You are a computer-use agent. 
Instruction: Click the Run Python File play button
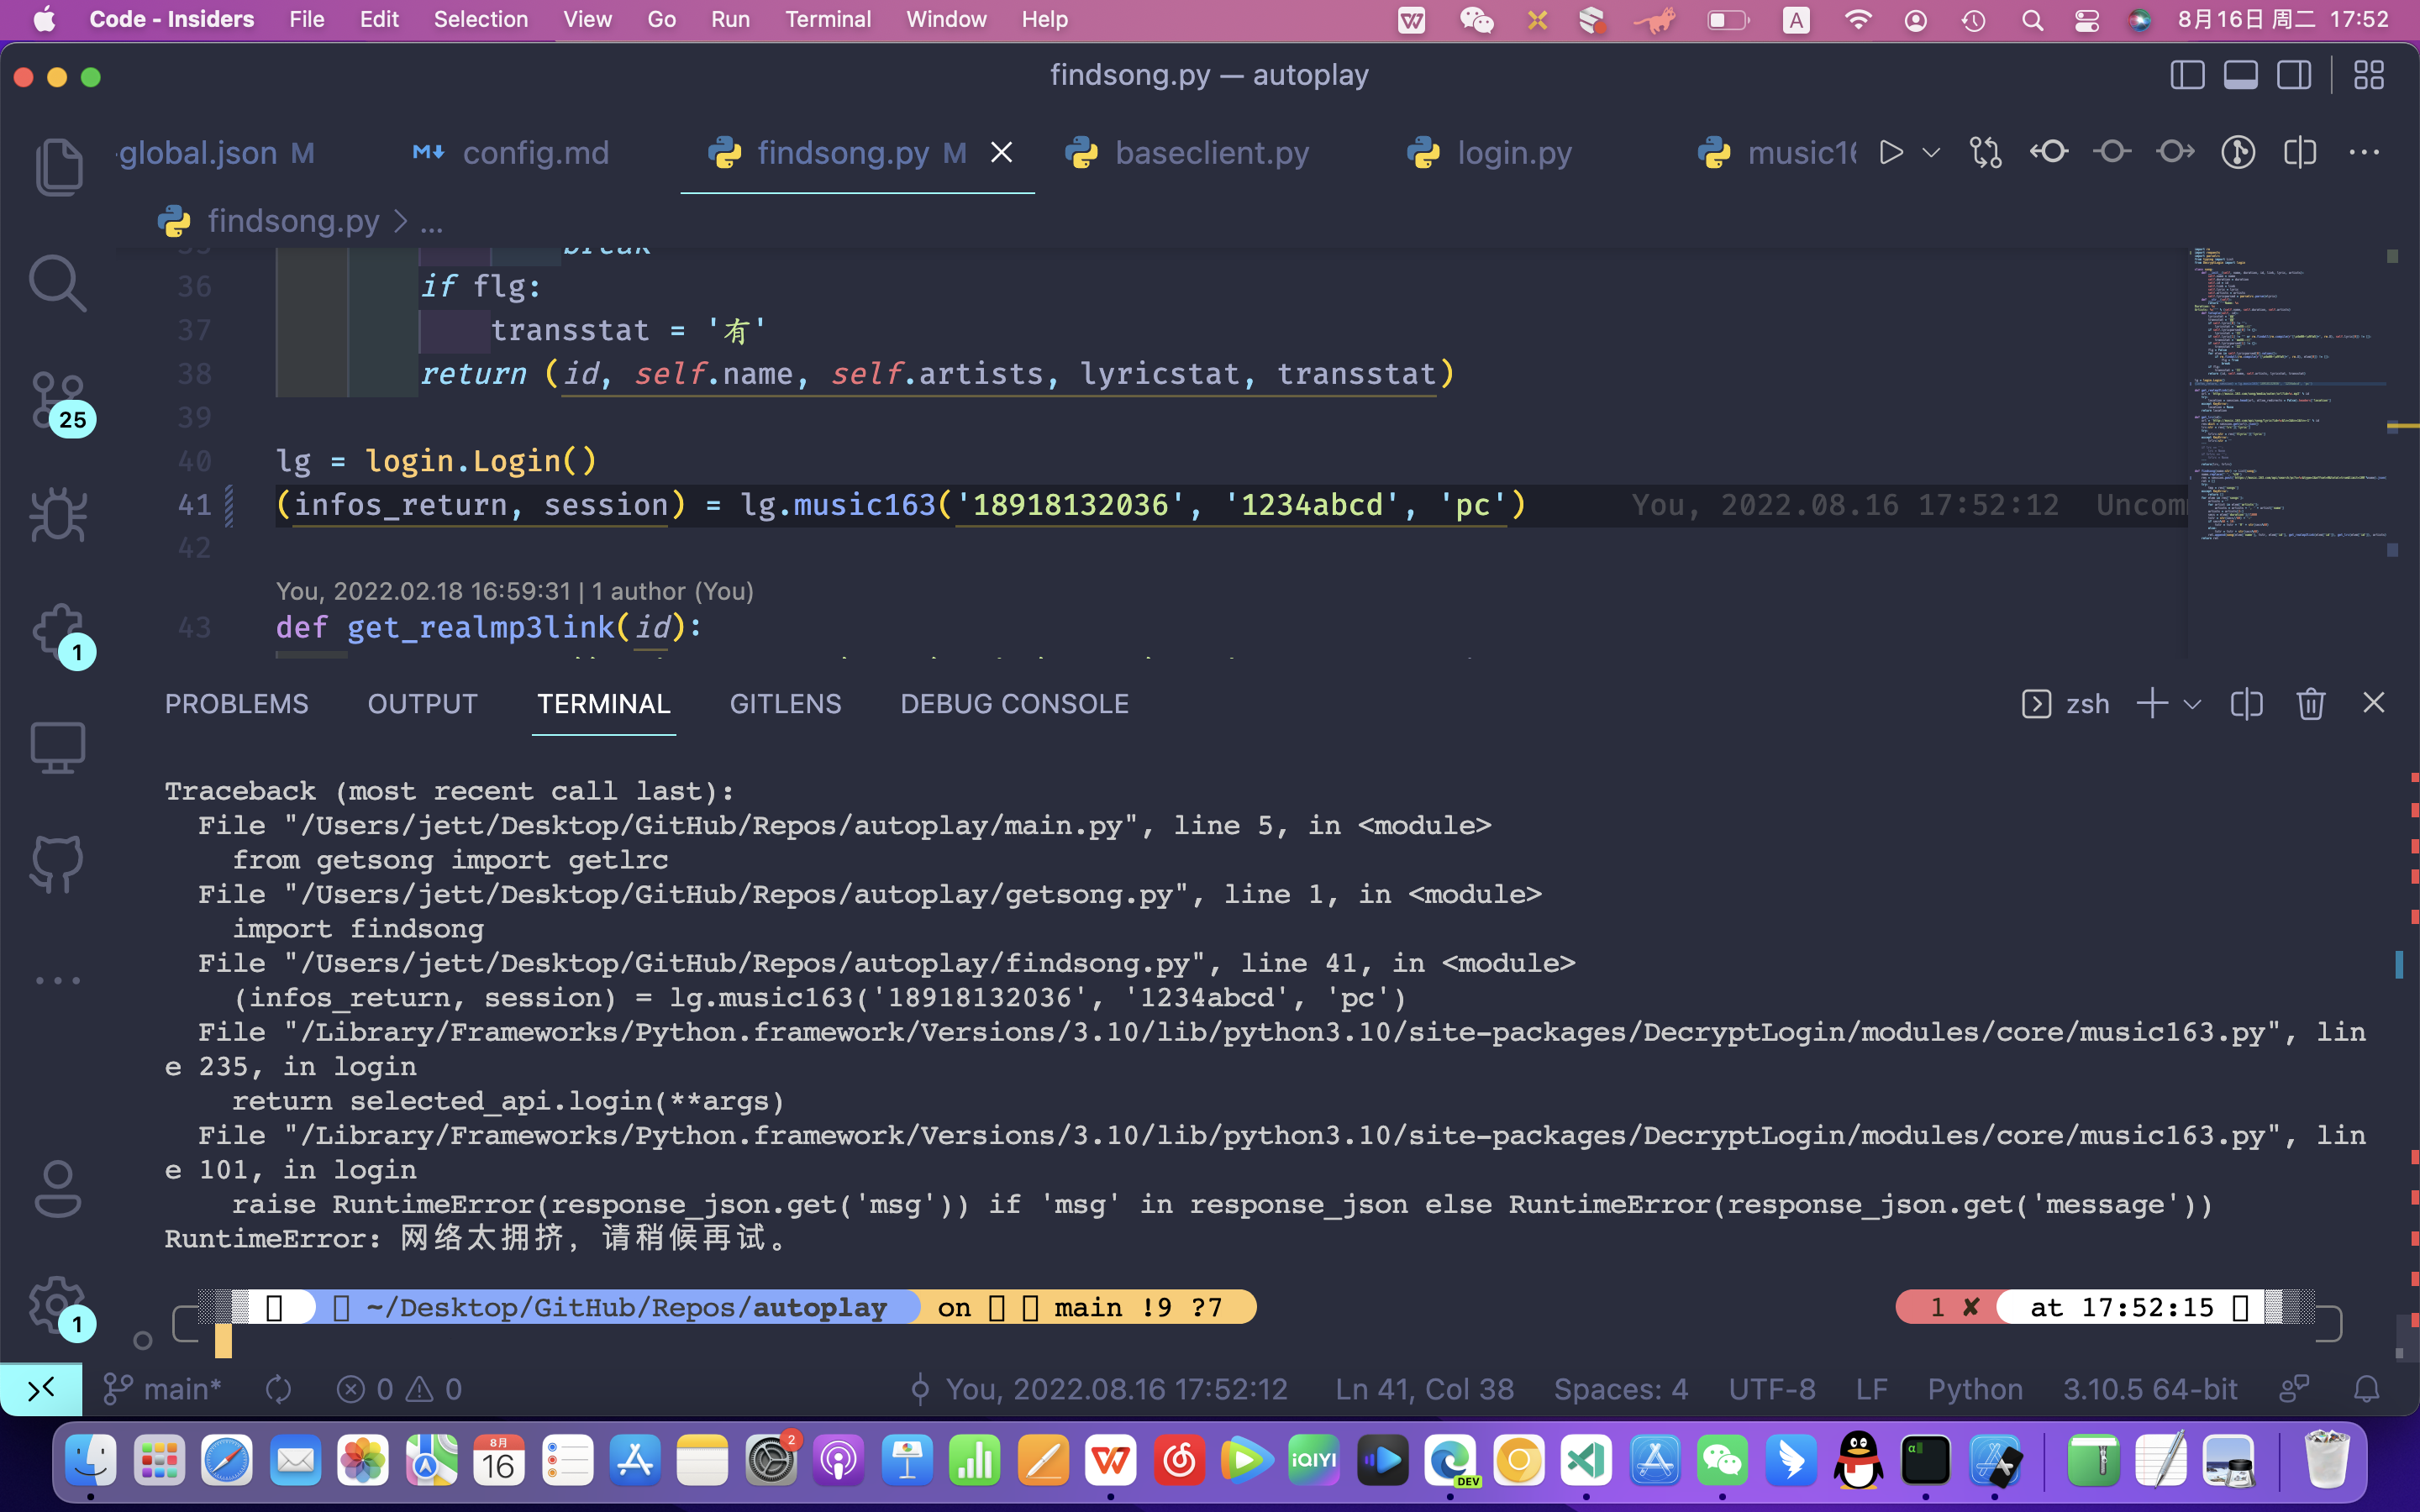pos(1890,153)
